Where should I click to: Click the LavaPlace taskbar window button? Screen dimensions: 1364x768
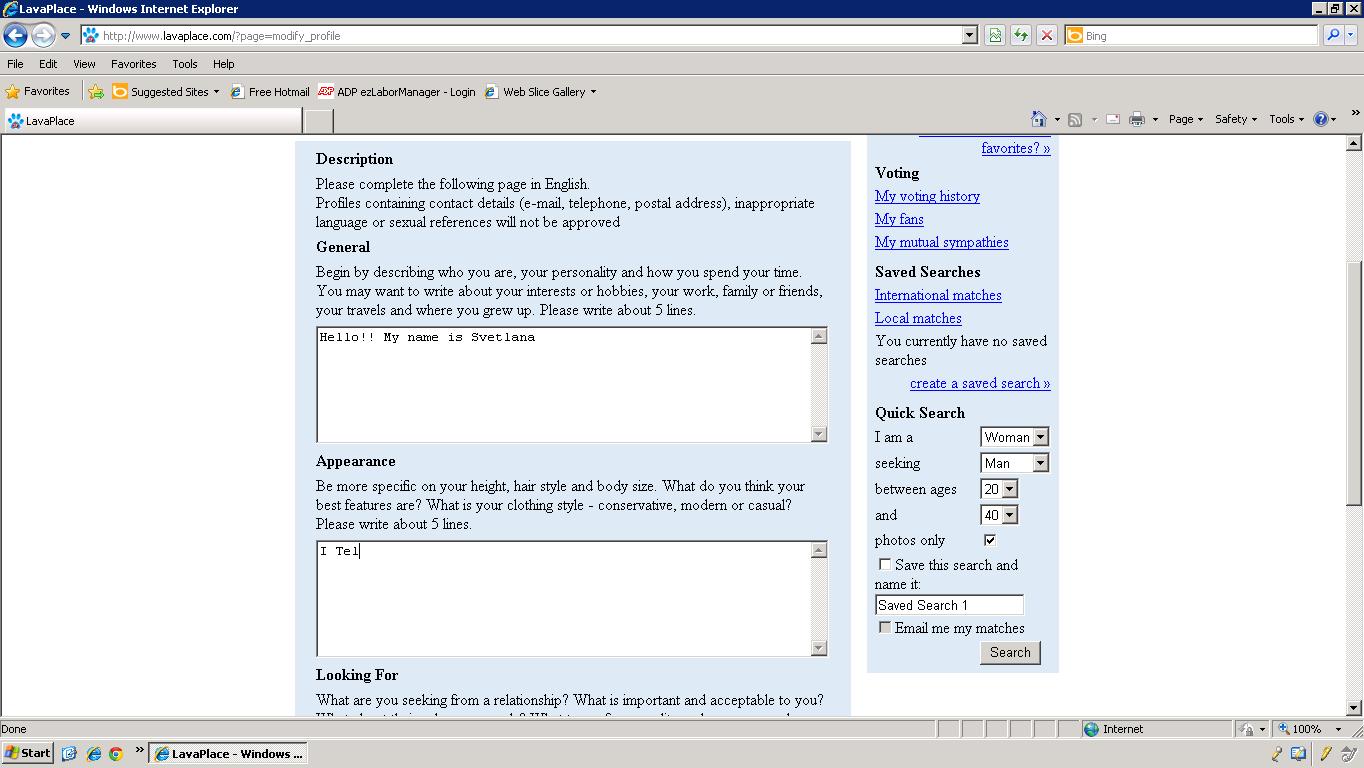227,754
